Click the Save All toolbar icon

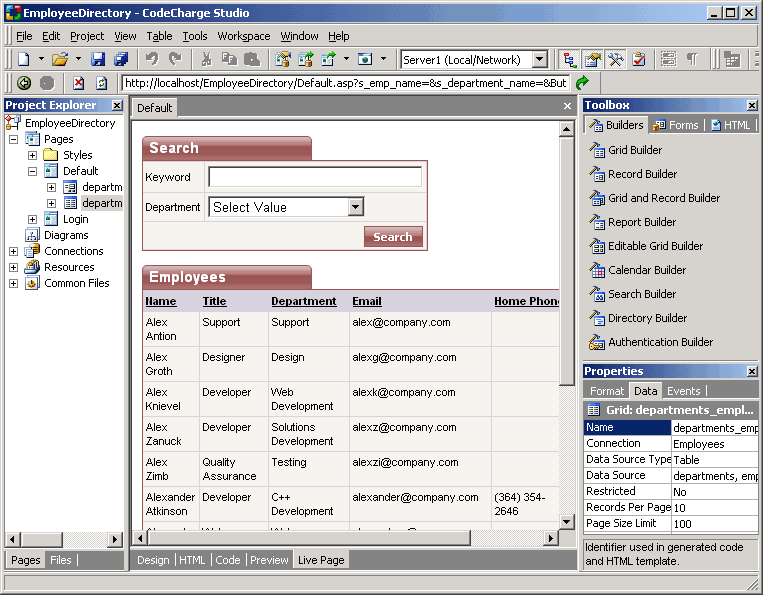point(121,60)
